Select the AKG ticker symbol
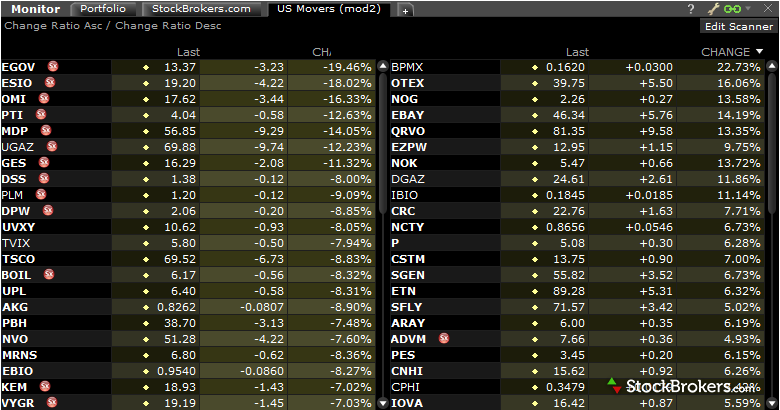The height and width of the screenshot is (410, 780). tap(15, 307)
